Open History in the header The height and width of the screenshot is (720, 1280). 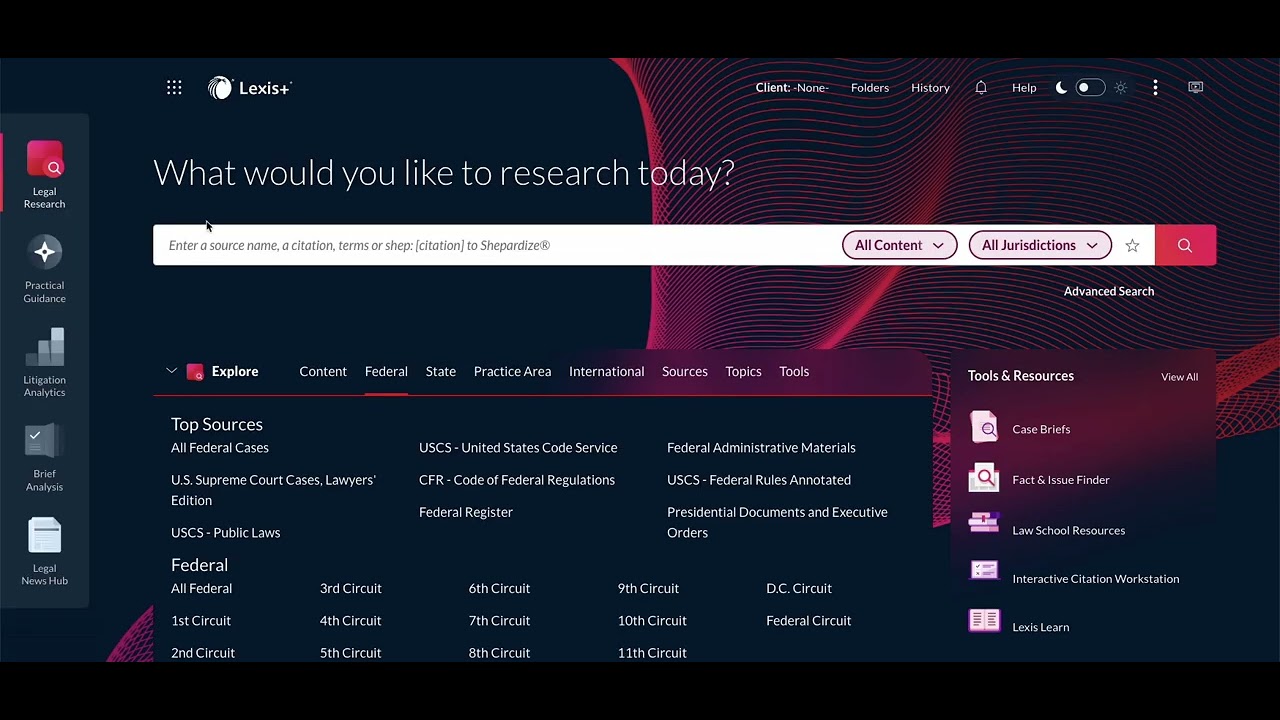(x=930, y=88)
